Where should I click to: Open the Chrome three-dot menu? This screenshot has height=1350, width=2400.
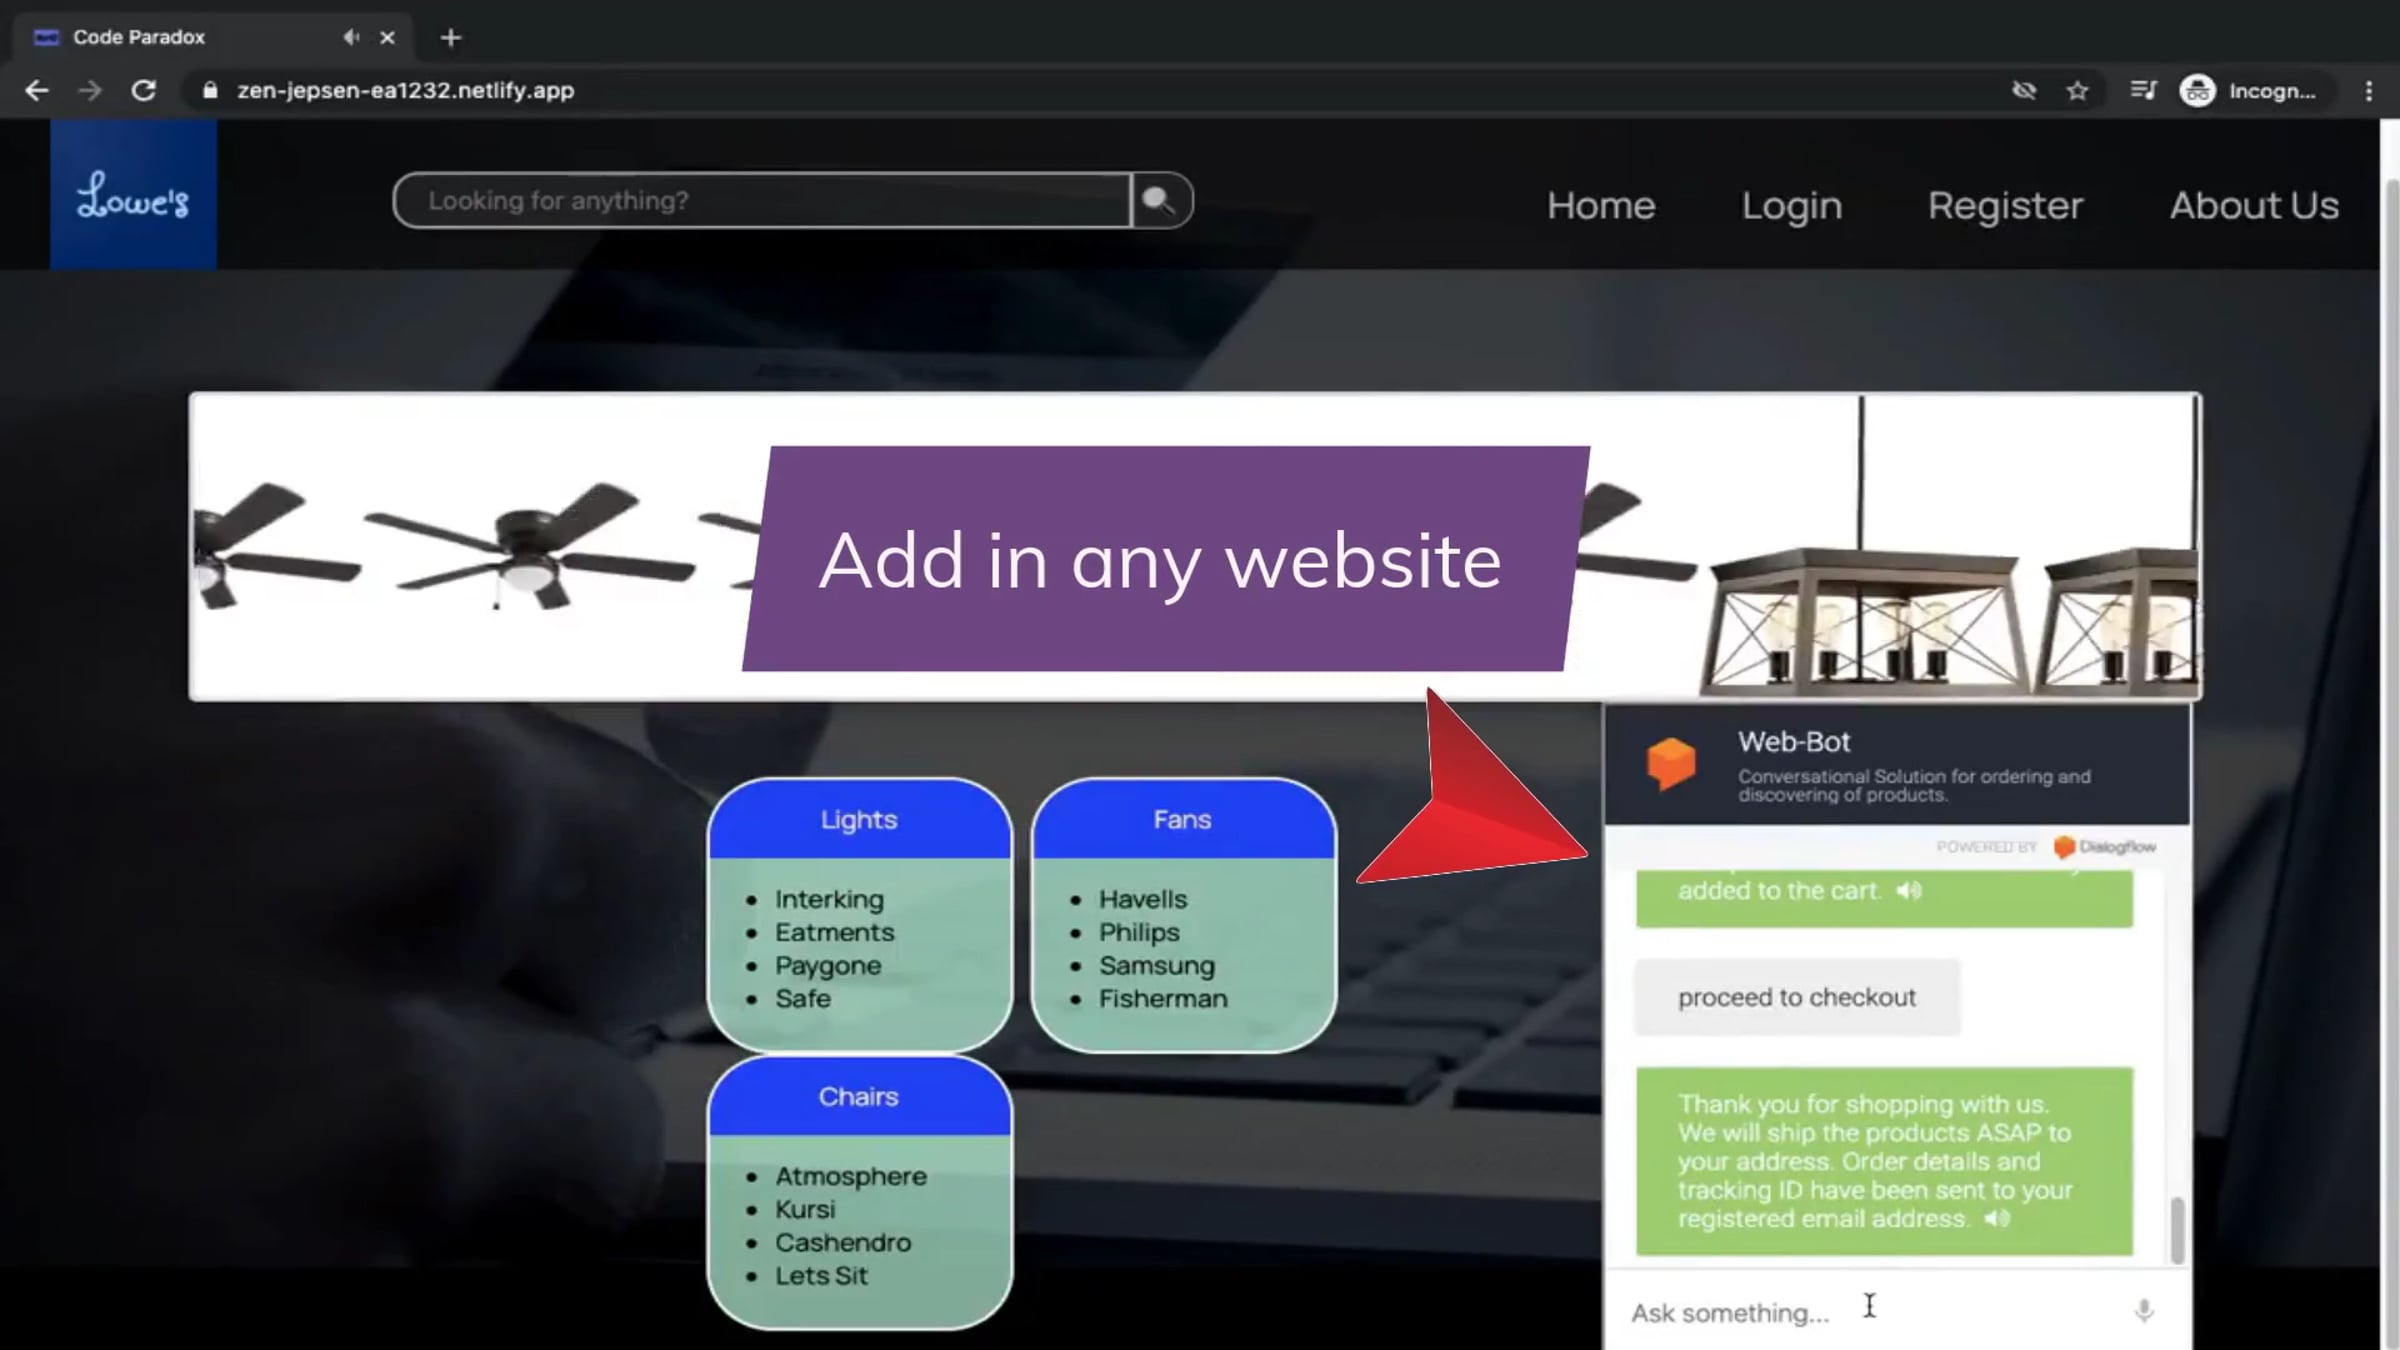coord(2369,90)
